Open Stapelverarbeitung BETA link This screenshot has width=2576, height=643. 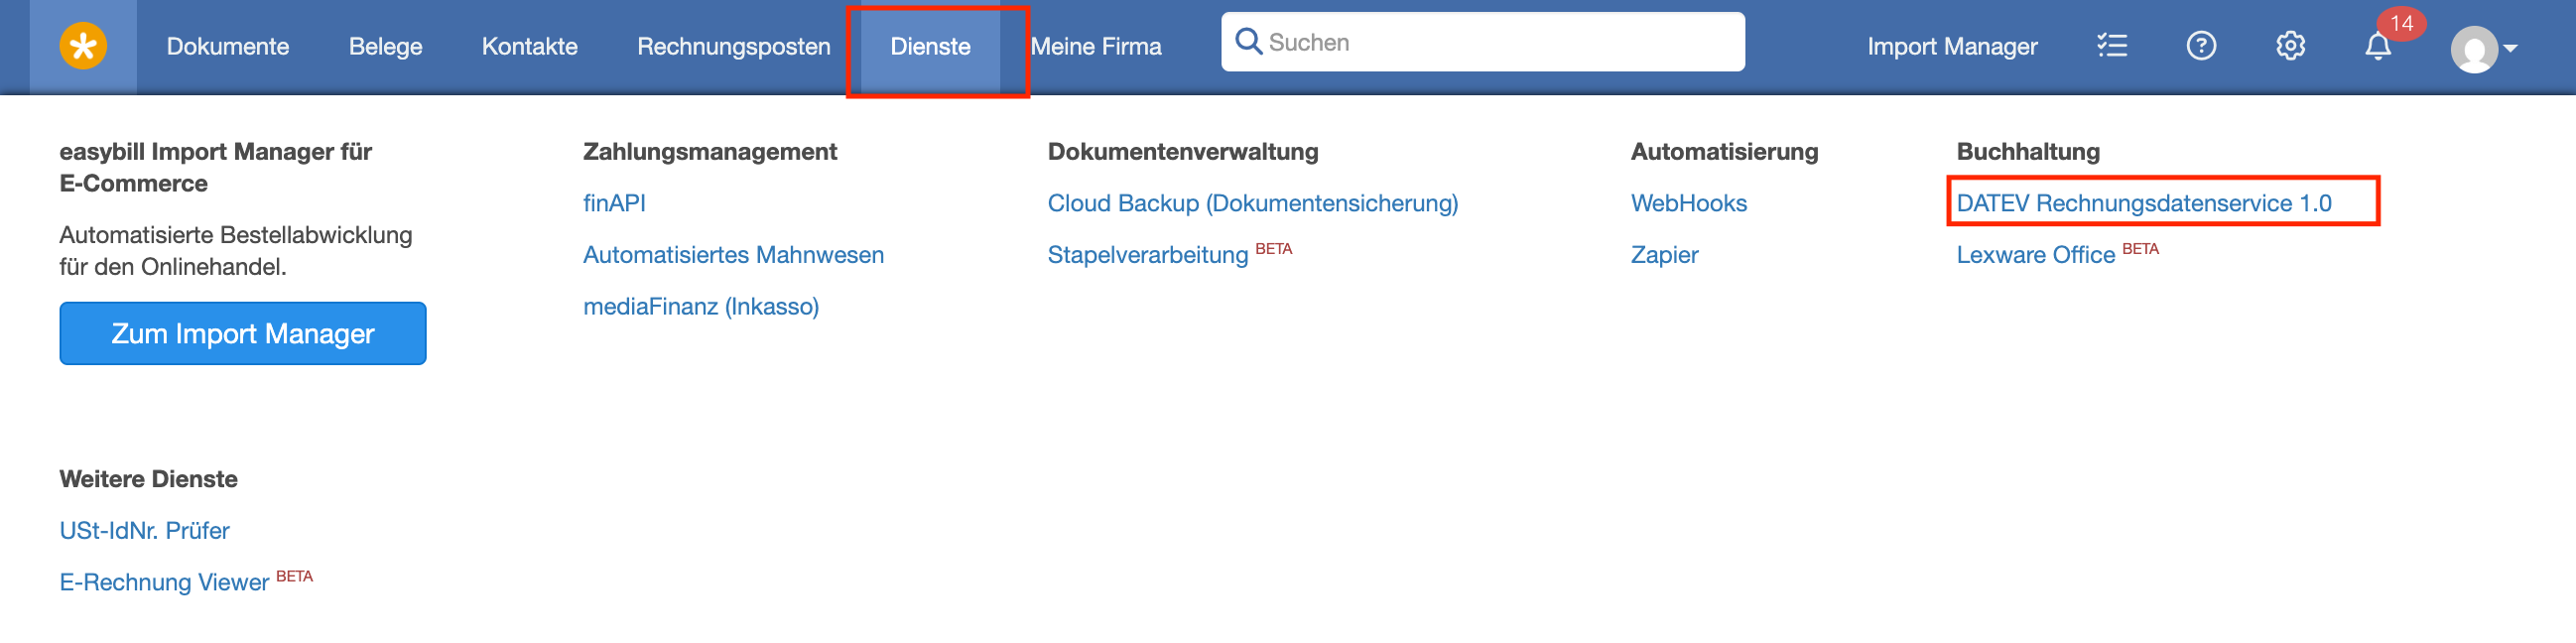click(1169, 254)
